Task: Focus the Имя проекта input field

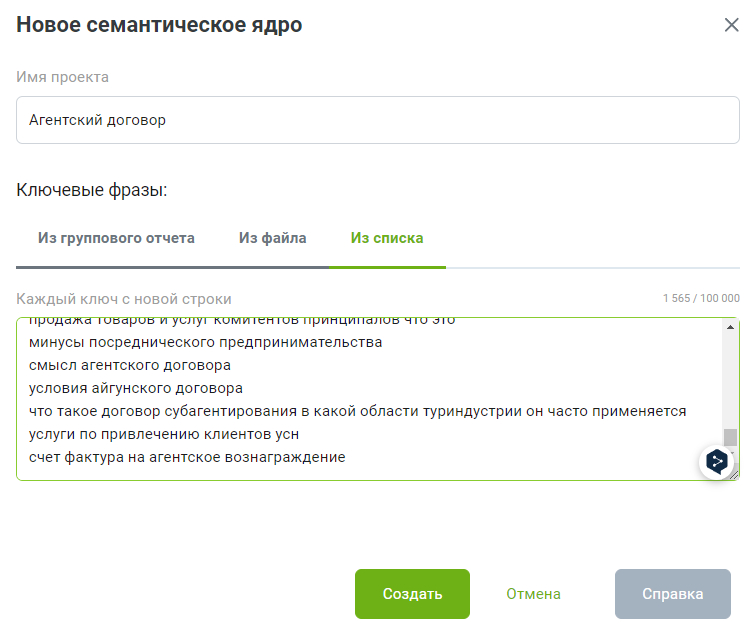Action: pos(378,120)
